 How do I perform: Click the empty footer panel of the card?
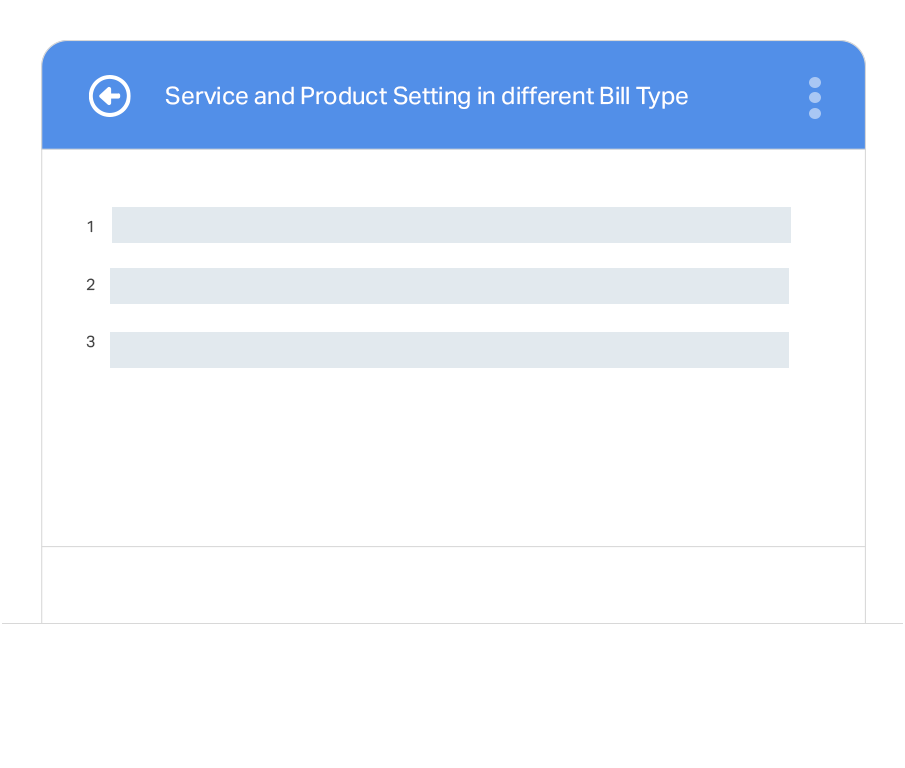point(453,585)
